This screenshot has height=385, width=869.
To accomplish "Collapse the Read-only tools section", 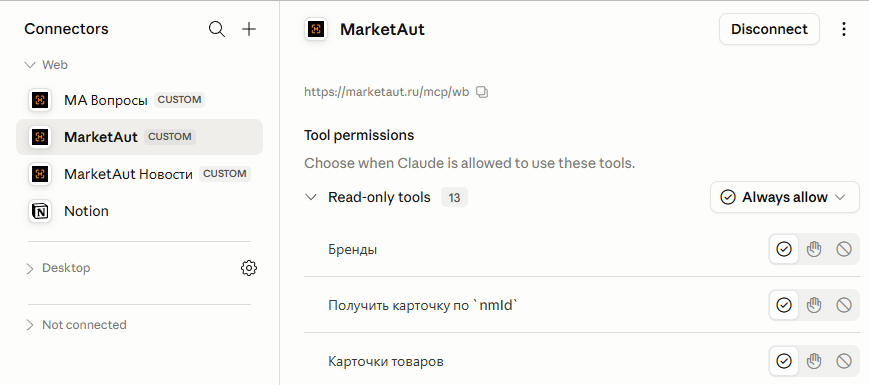I will pos(311,197).
